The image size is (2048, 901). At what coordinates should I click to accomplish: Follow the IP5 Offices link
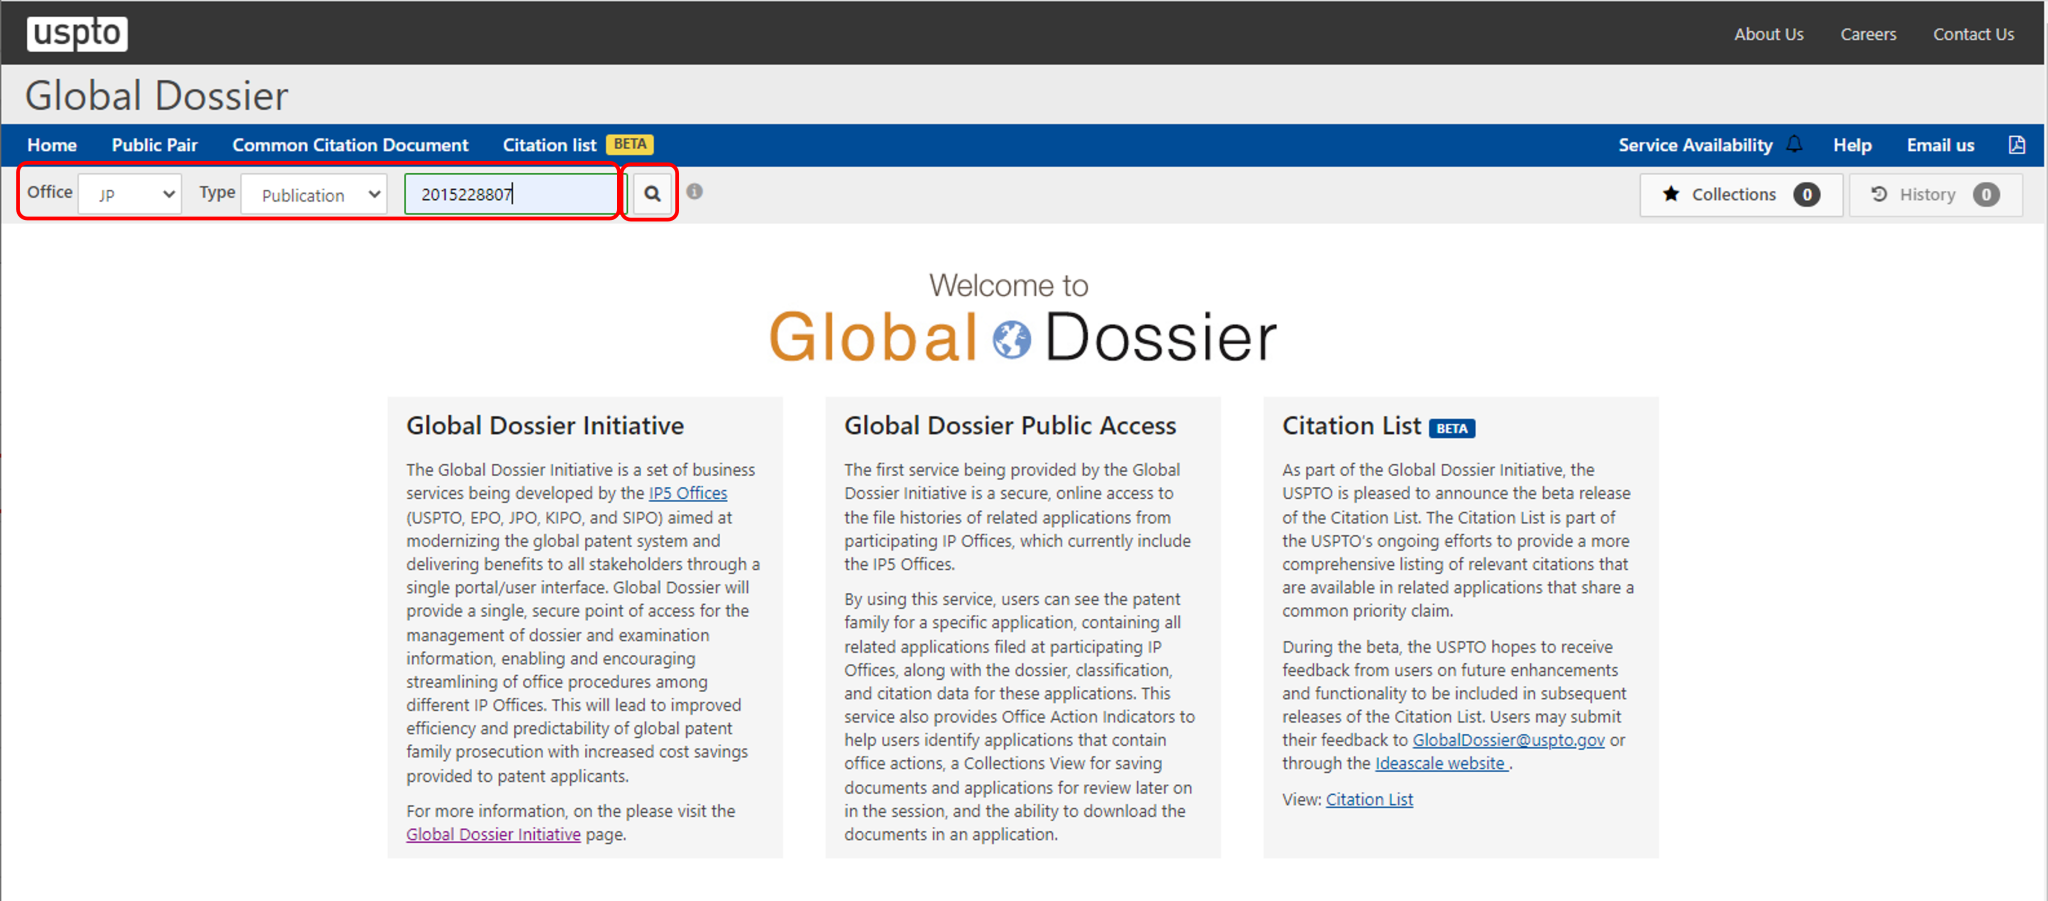click(x=688, y=493)
